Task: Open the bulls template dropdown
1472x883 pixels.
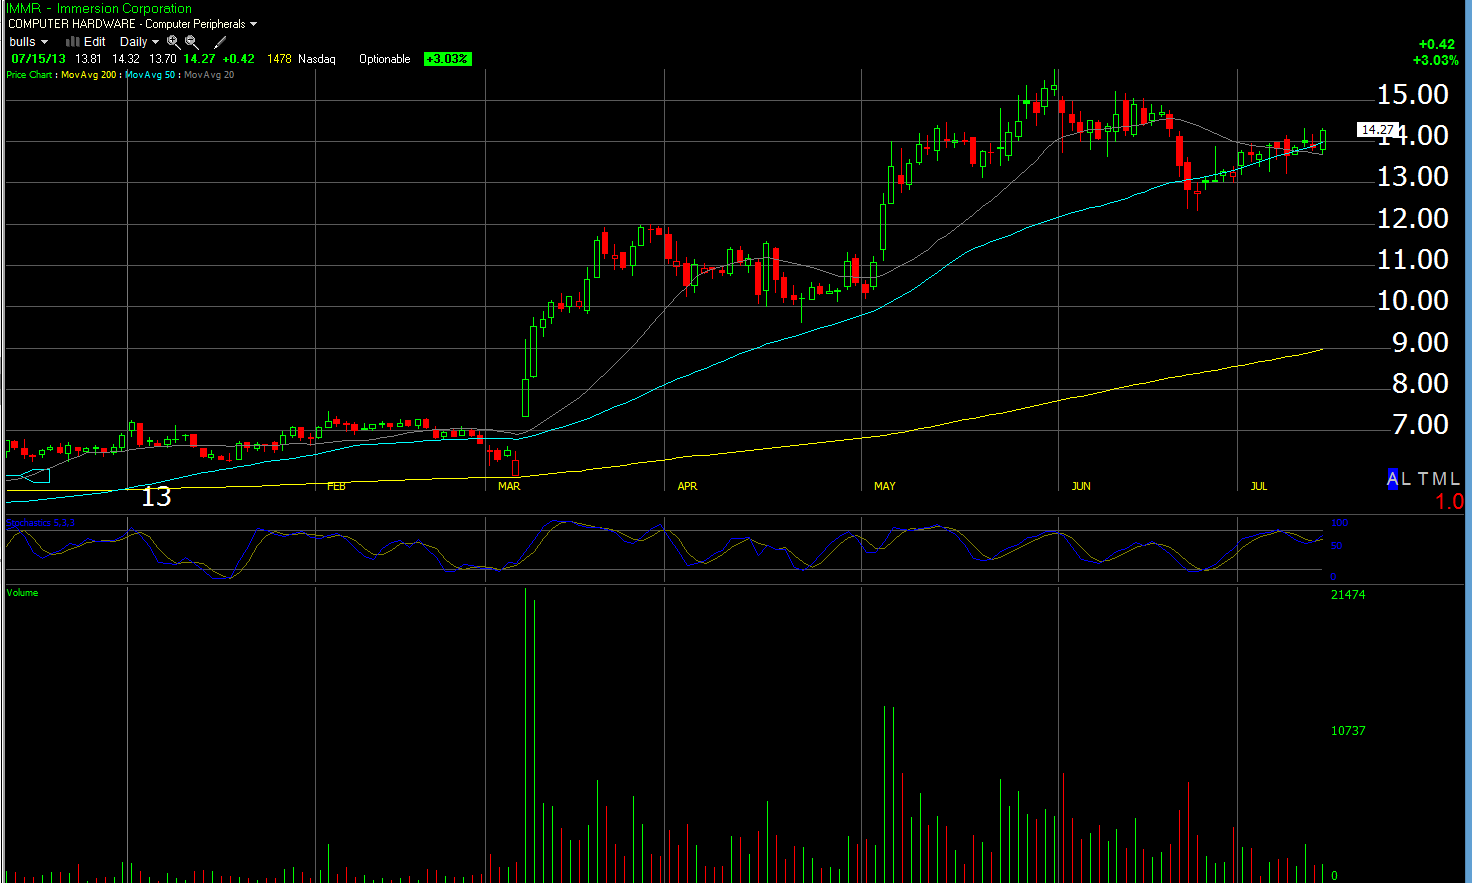Action: tap(28, 42)
